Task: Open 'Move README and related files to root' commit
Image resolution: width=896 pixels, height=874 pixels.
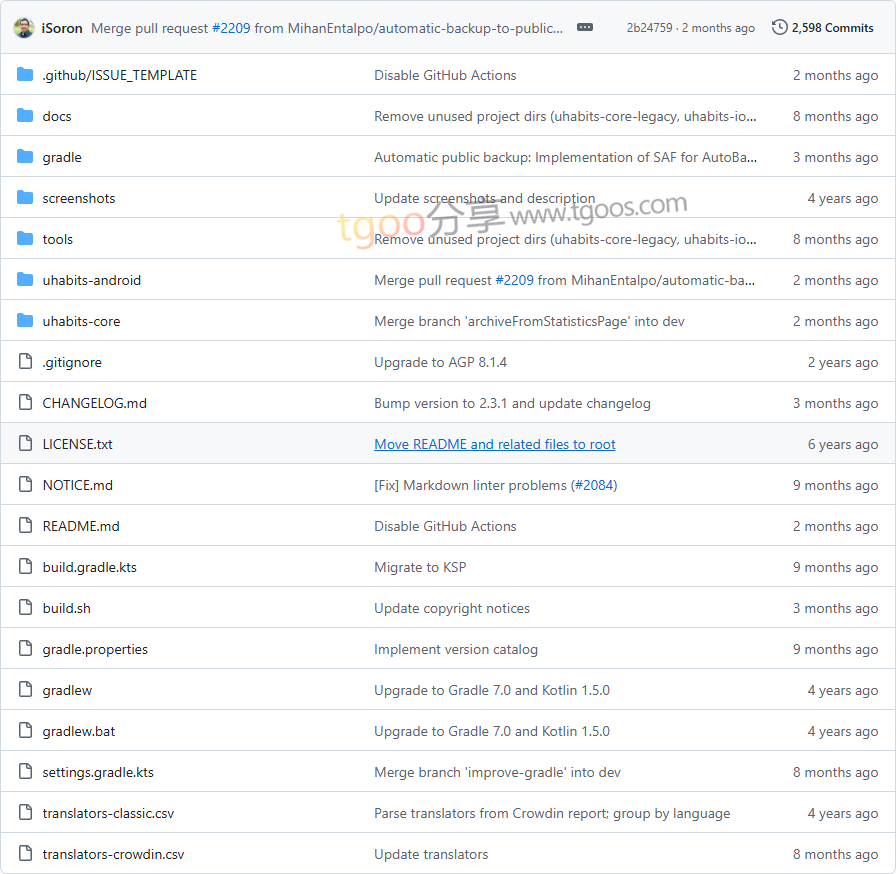Action: 494,444
